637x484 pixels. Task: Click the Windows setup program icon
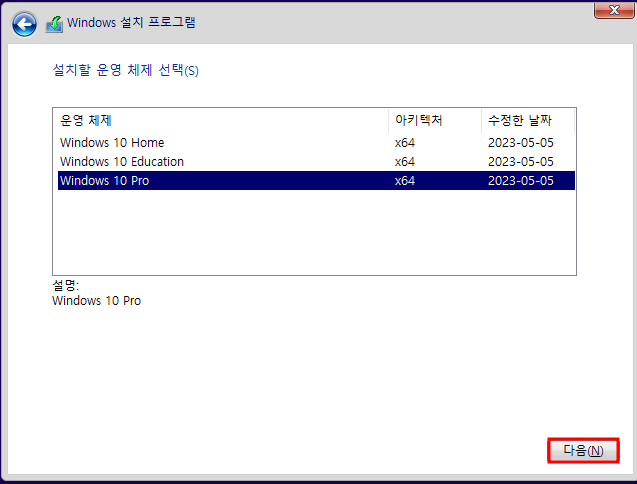coord(54,24)
